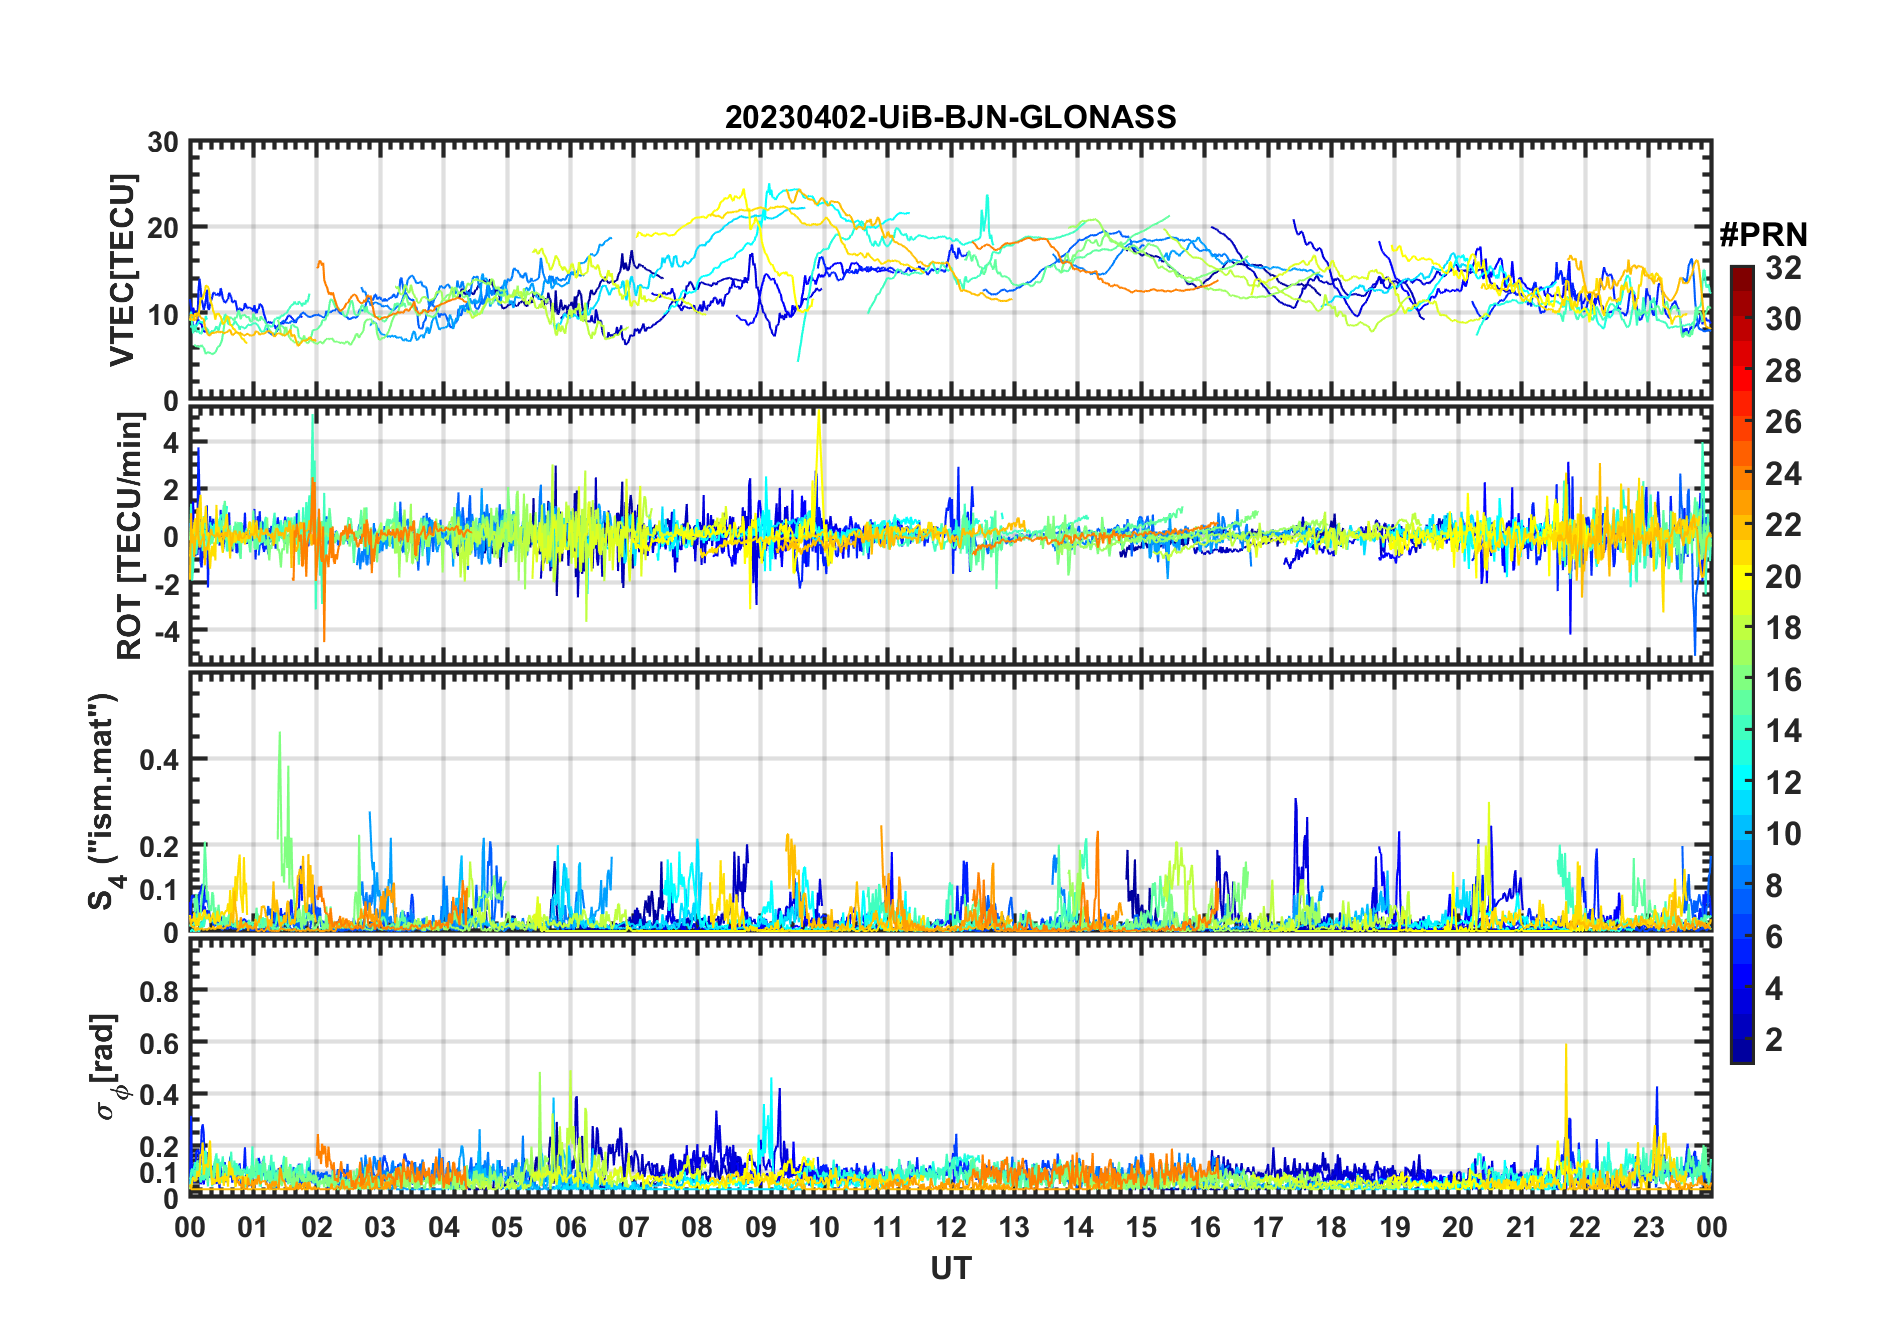Select the 18 hour tick label on the UT axis

click(1331, 1227)
